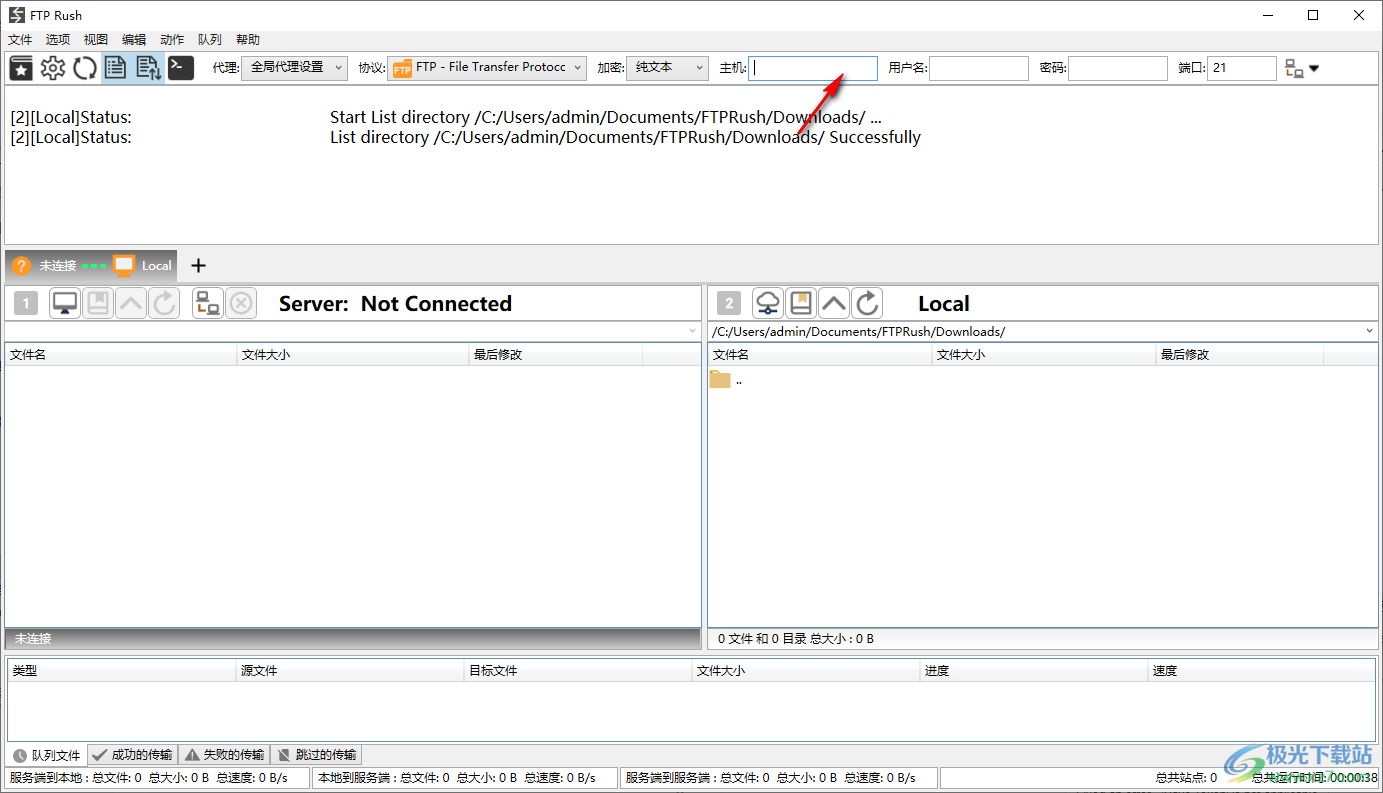Expand the server pane path dropdown
The height and width of the screenshot is (793, 1383).
693,331
